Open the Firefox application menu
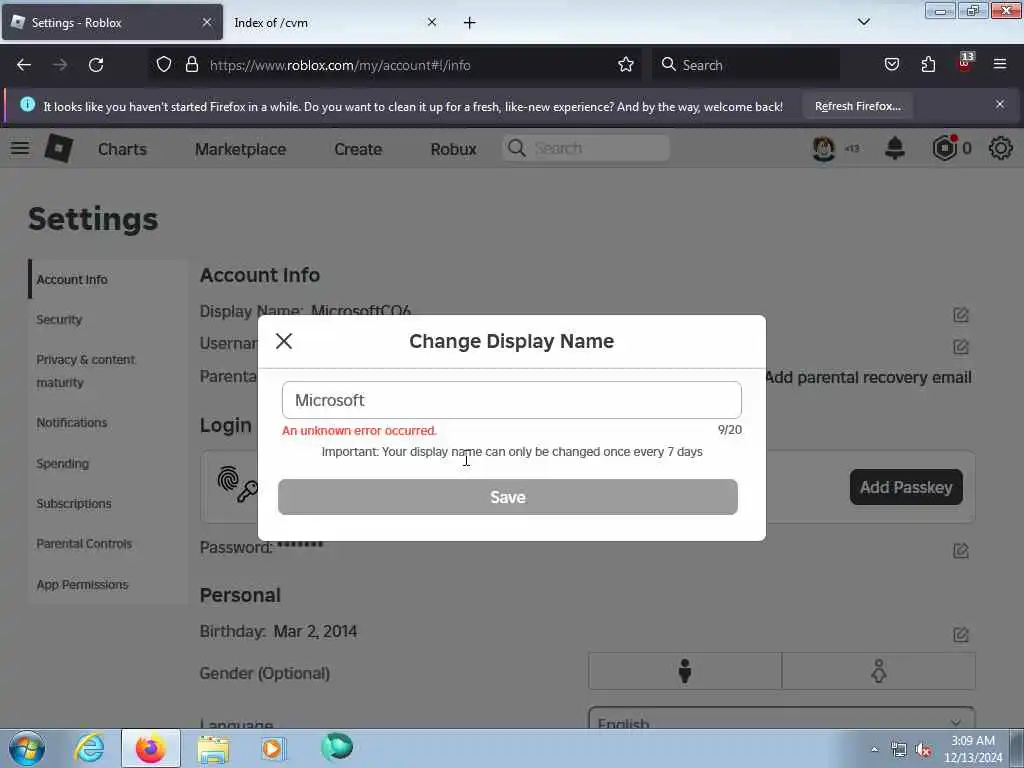 click(x=1000, y=65)
